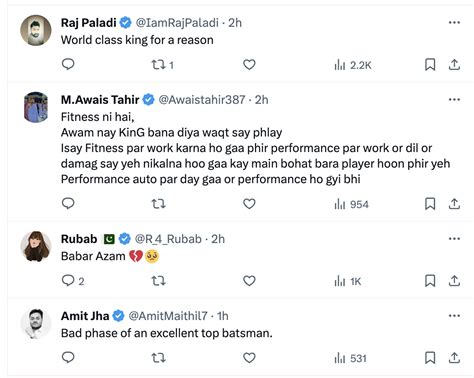
Task: Bookmark Amit Jha's tweet
Action: pos(430,358)
